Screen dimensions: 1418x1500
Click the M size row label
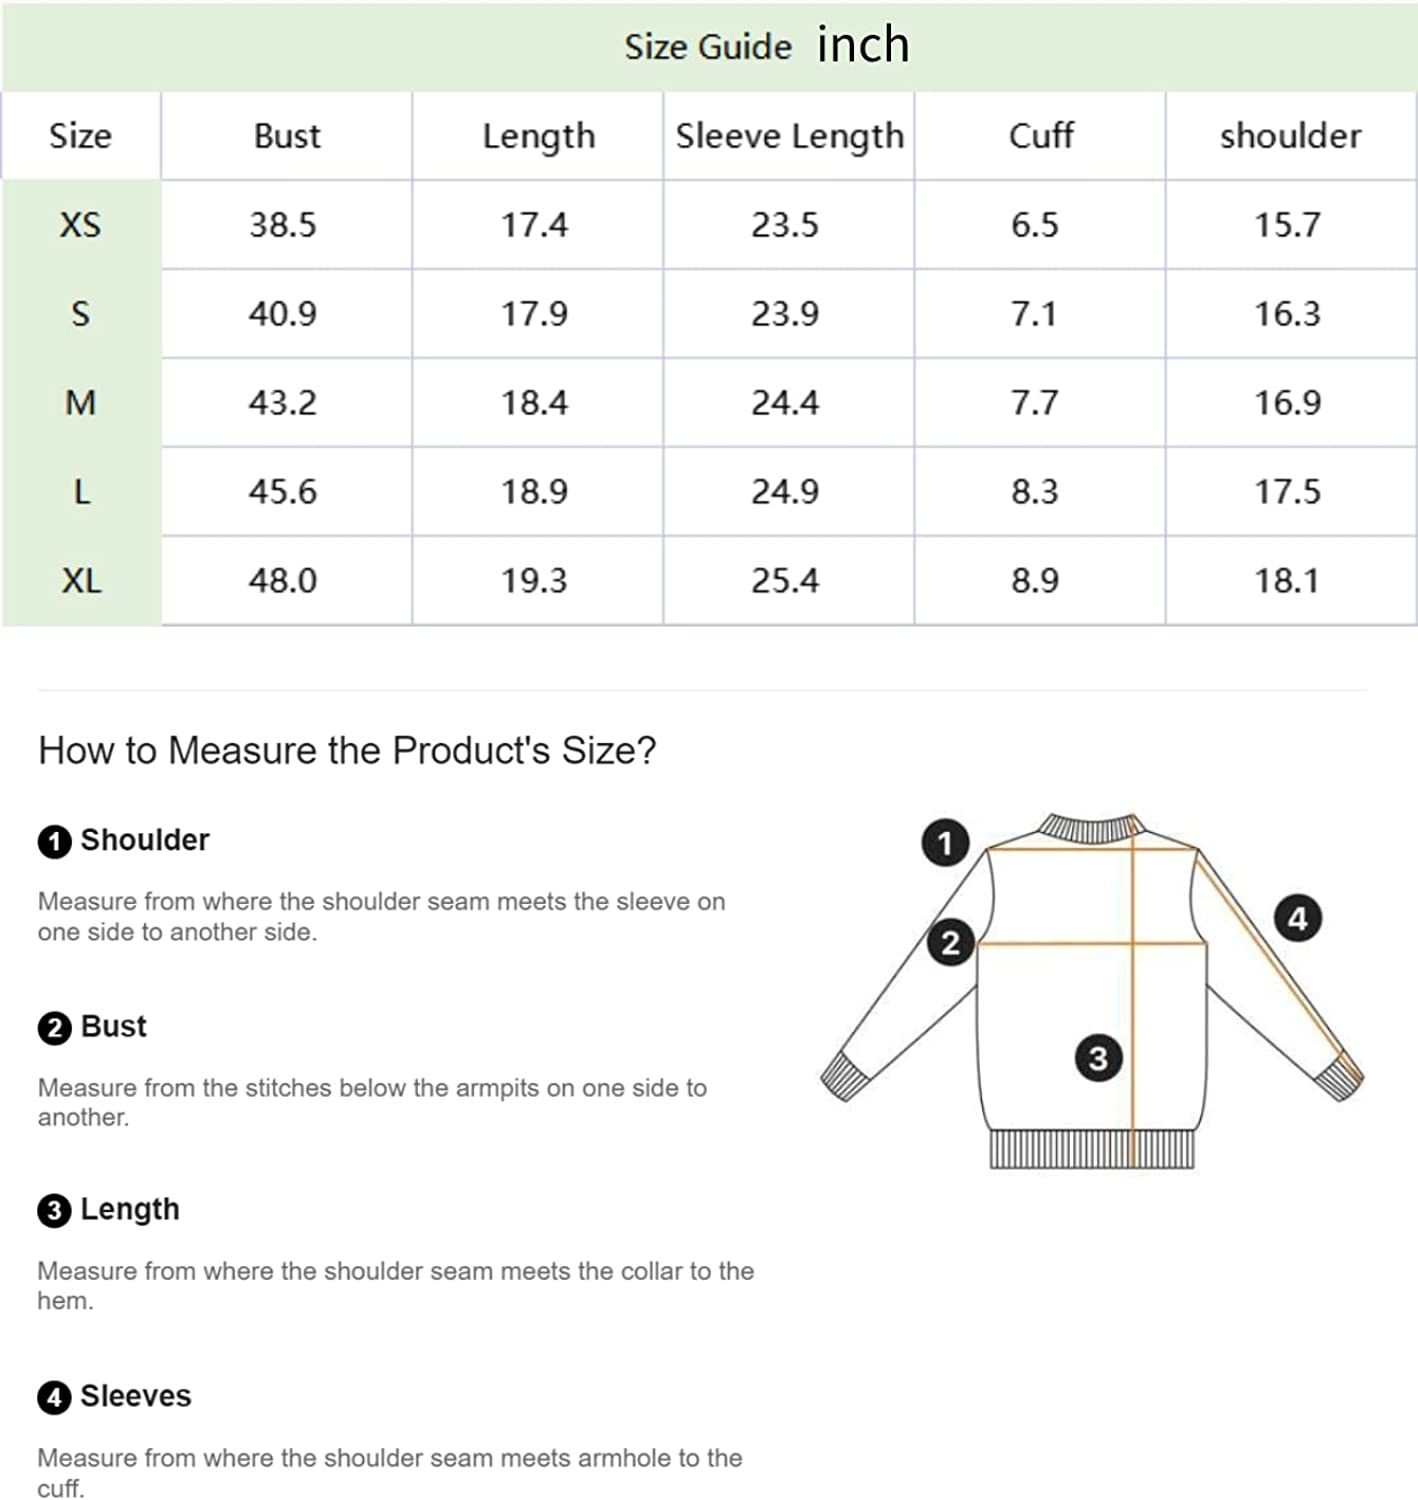click(x=80, y=403)
